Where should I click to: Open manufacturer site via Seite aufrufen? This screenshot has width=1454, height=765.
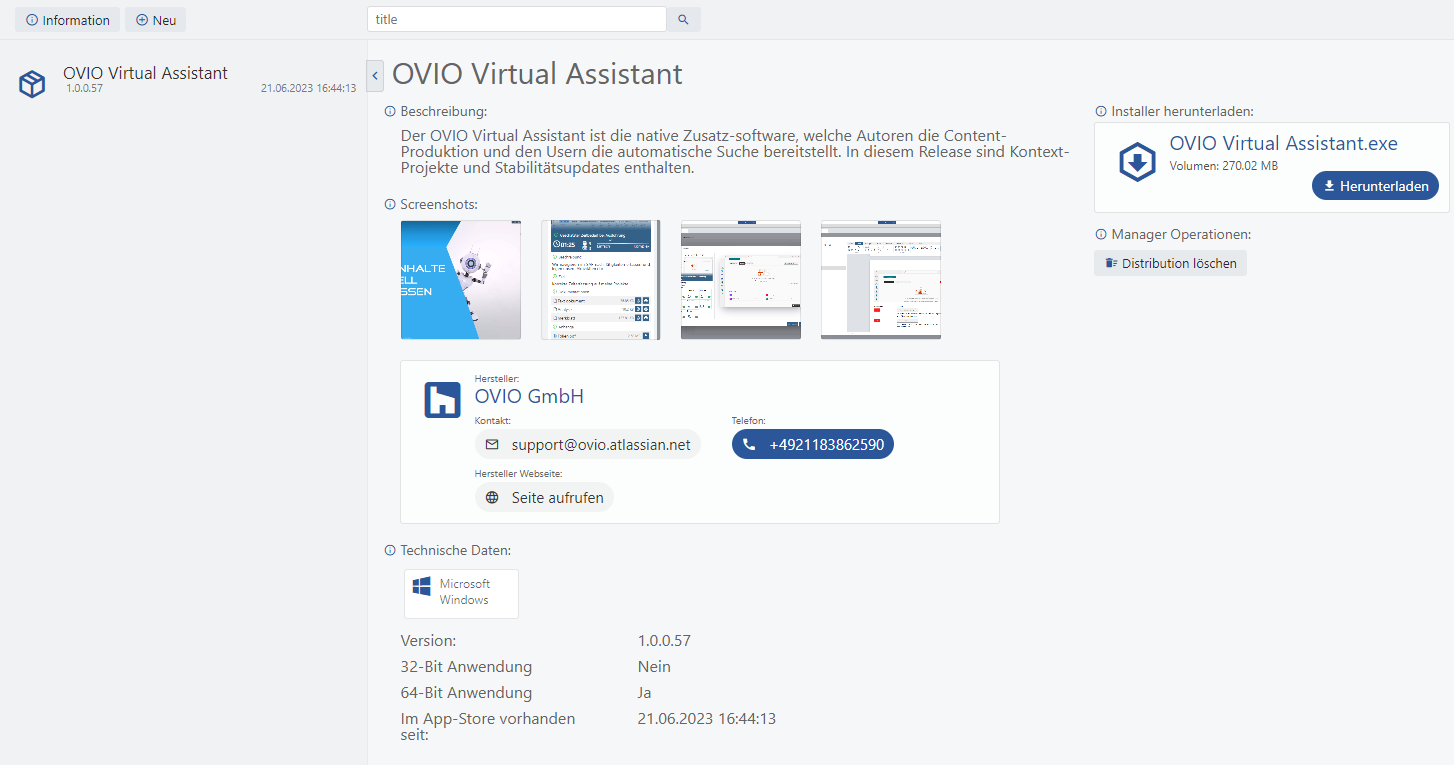click(x=545, y=497)
